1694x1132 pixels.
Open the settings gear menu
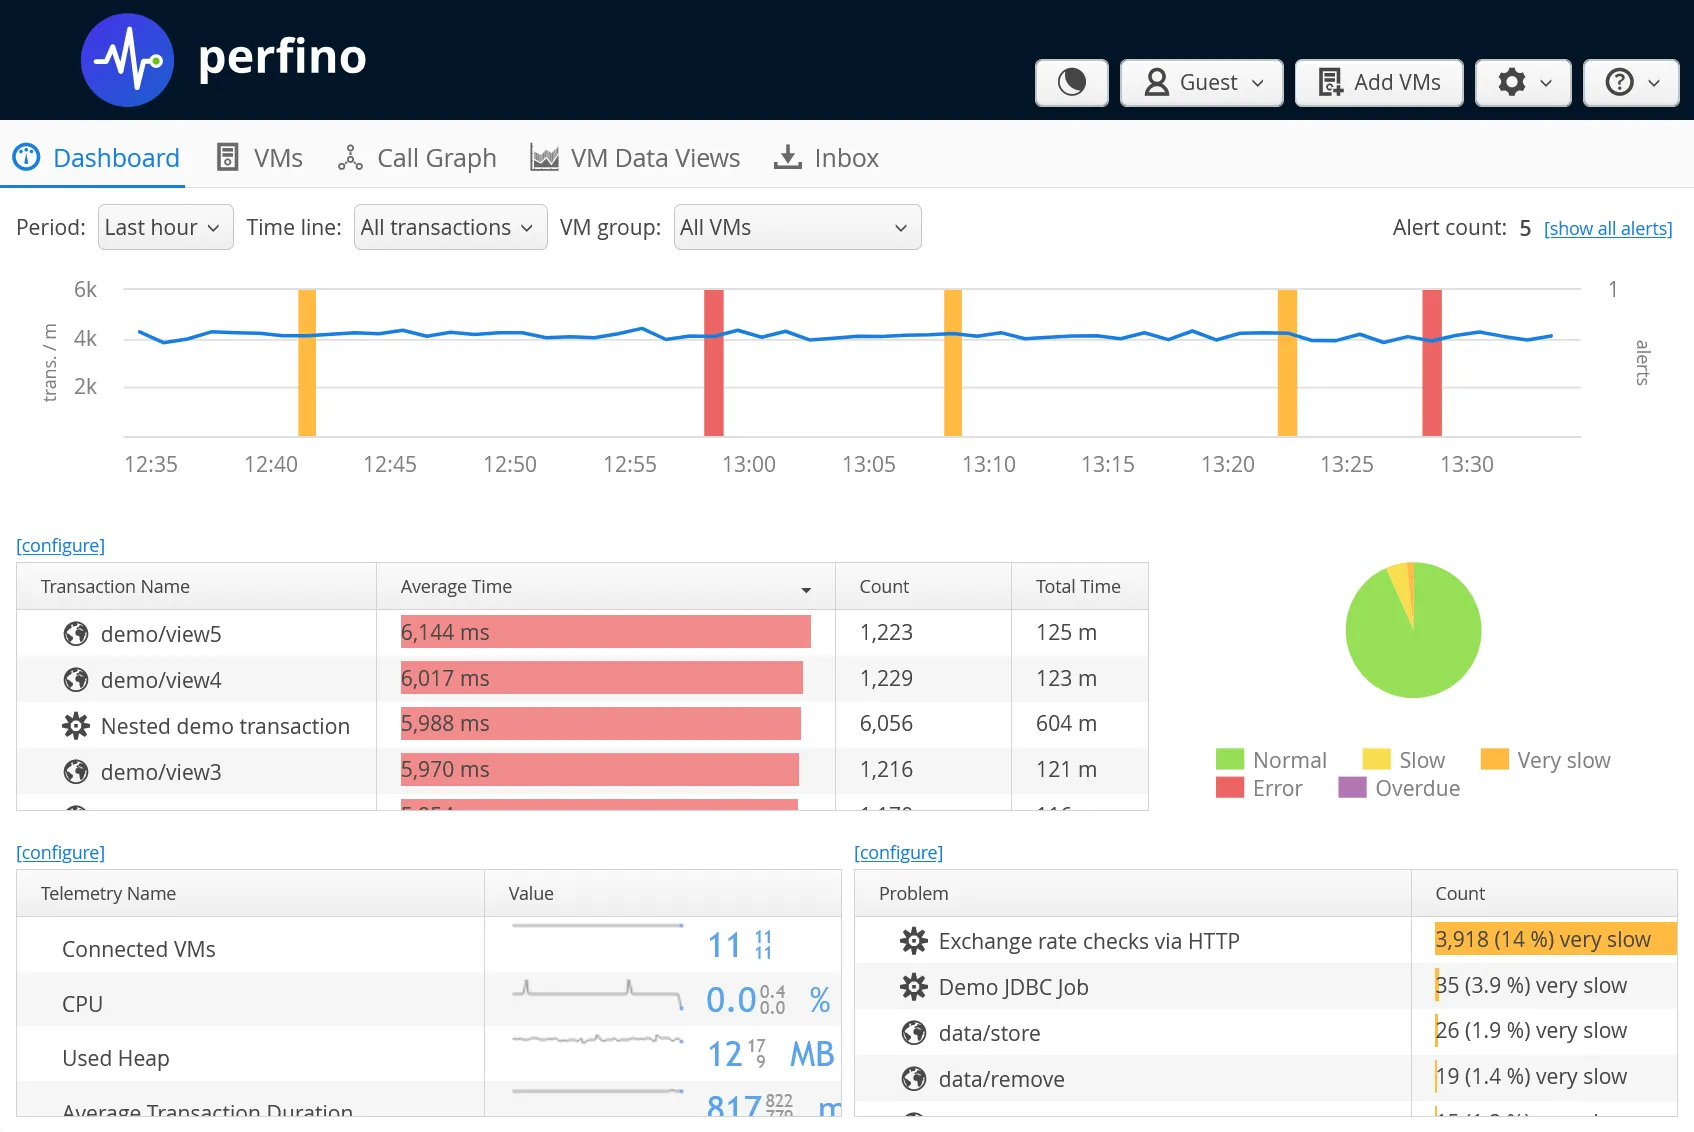tap(1522, 82)
